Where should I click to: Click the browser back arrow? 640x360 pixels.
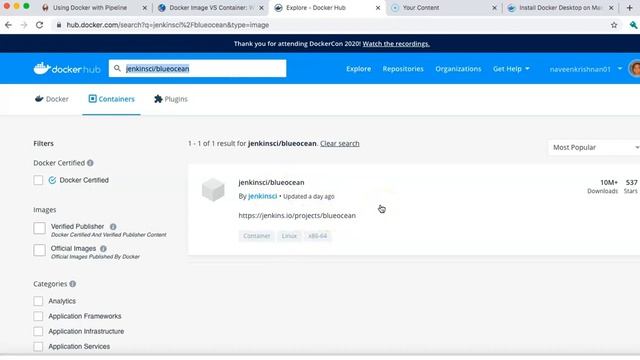[8, 25]
